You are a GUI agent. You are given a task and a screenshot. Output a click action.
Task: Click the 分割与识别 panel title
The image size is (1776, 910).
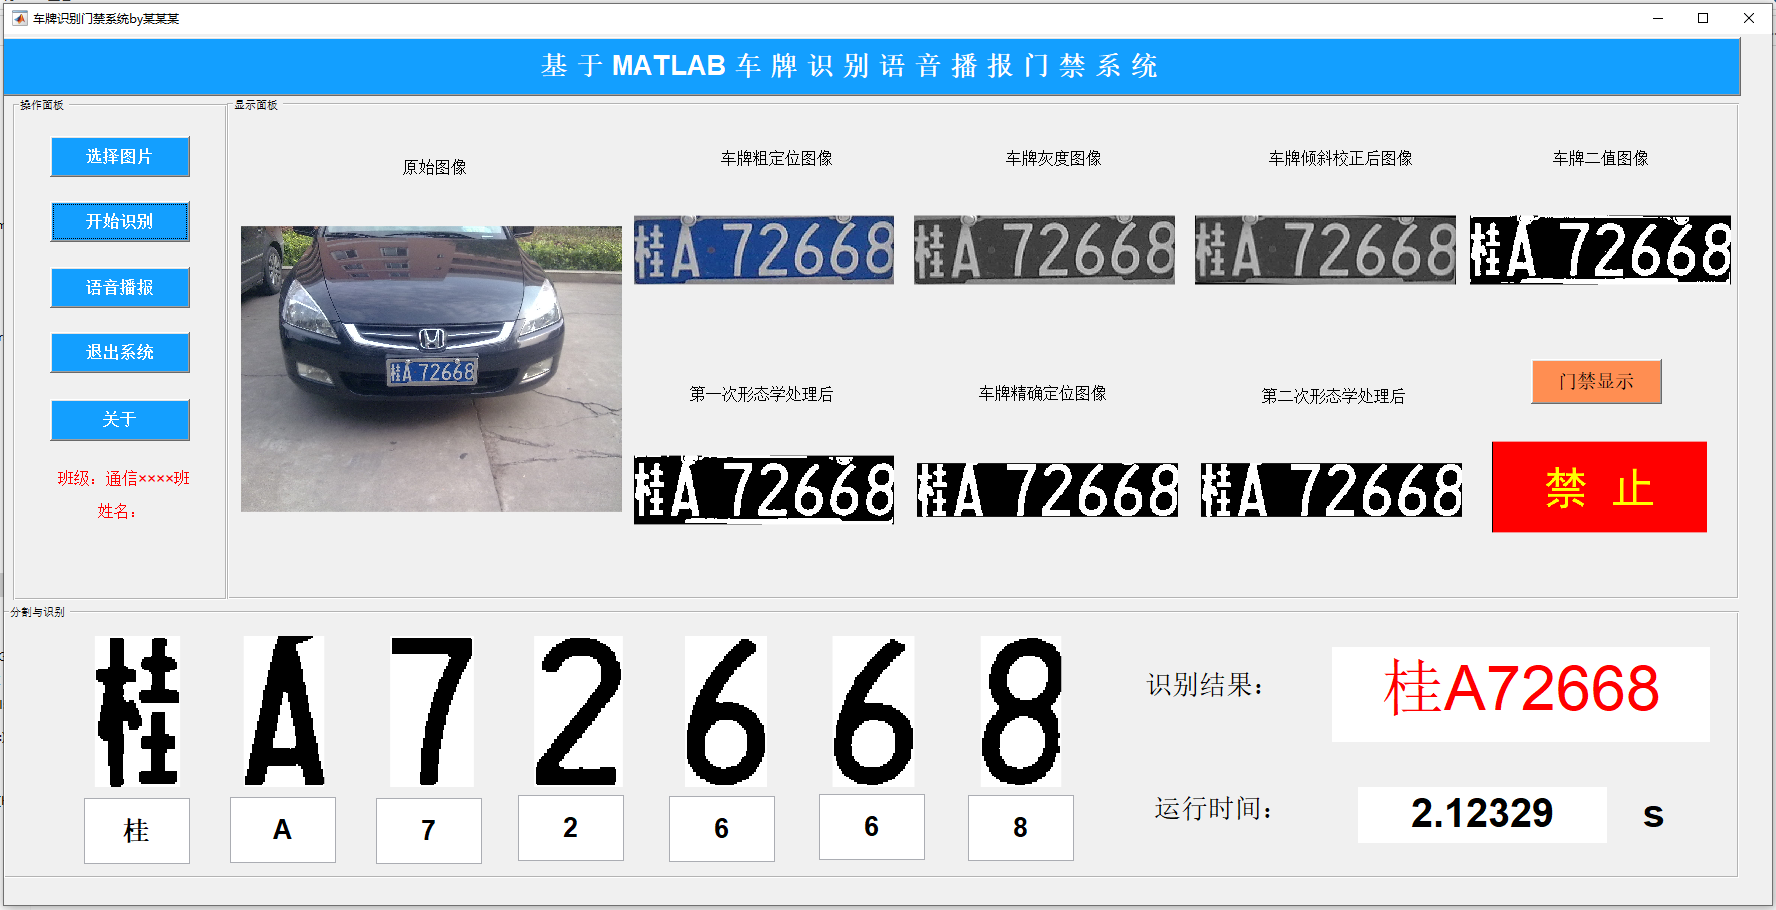pyautogui.click(x=38, y=612)
